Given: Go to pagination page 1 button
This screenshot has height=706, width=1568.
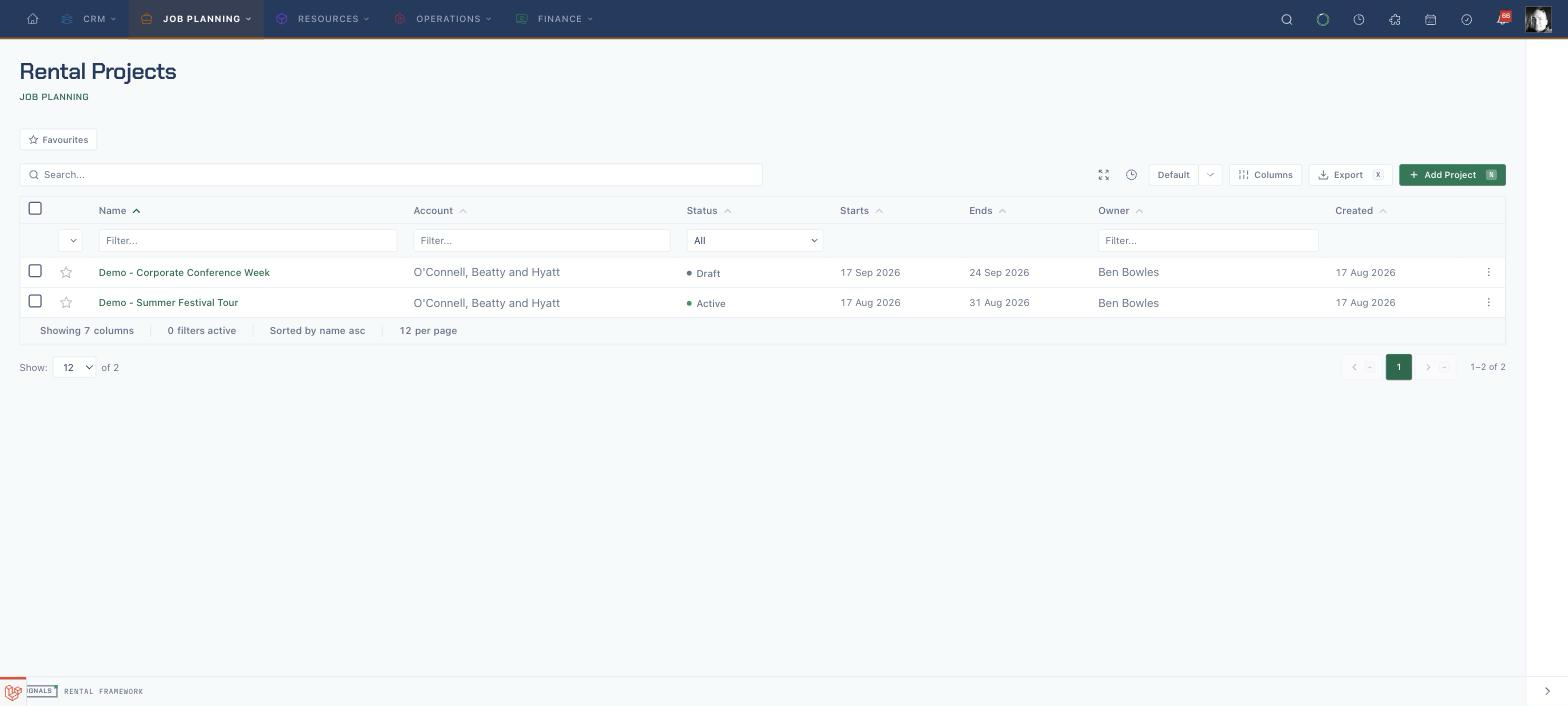Looking at the screenshot, I should click(1398, 367).
